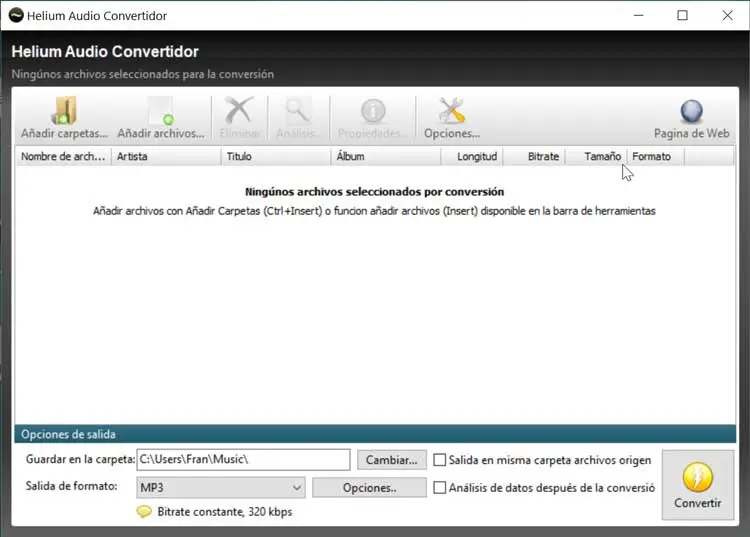Click the Convertir button
Screen dimensions: 750x537
(698, 485)
